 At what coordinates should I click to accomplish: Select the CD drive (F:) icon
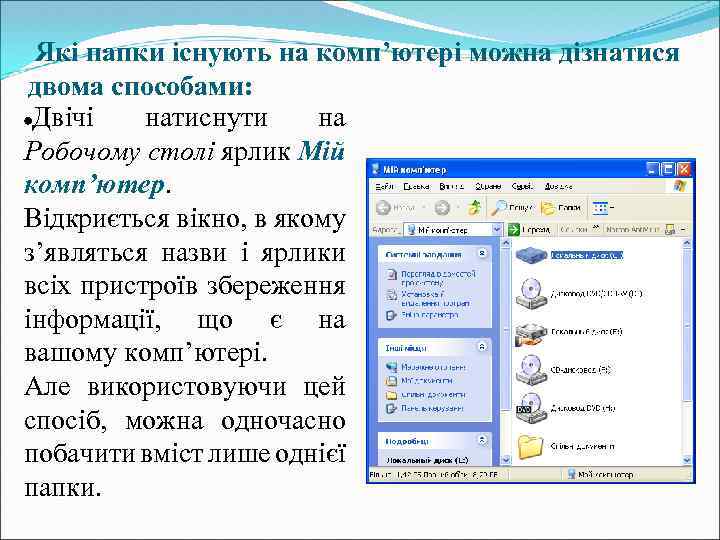530,370
